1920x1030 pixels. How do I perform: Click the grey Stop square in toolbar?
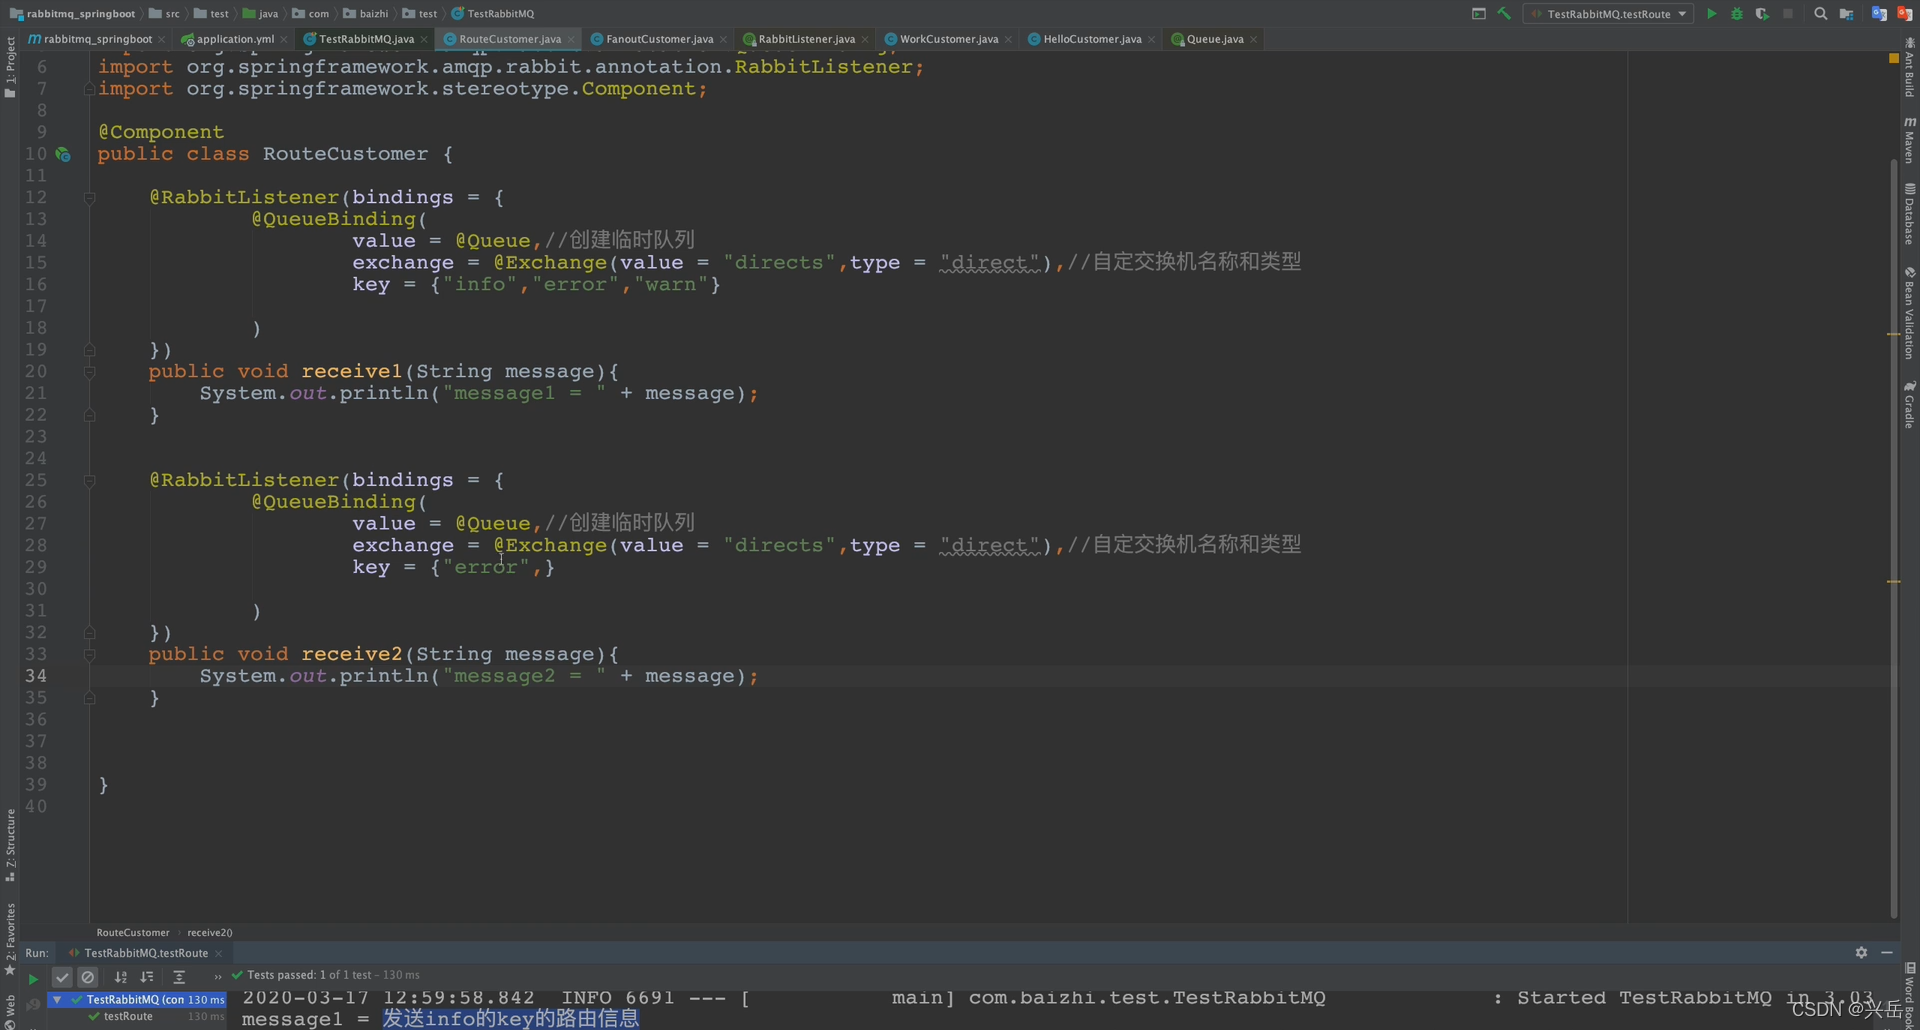[1788, 14]
